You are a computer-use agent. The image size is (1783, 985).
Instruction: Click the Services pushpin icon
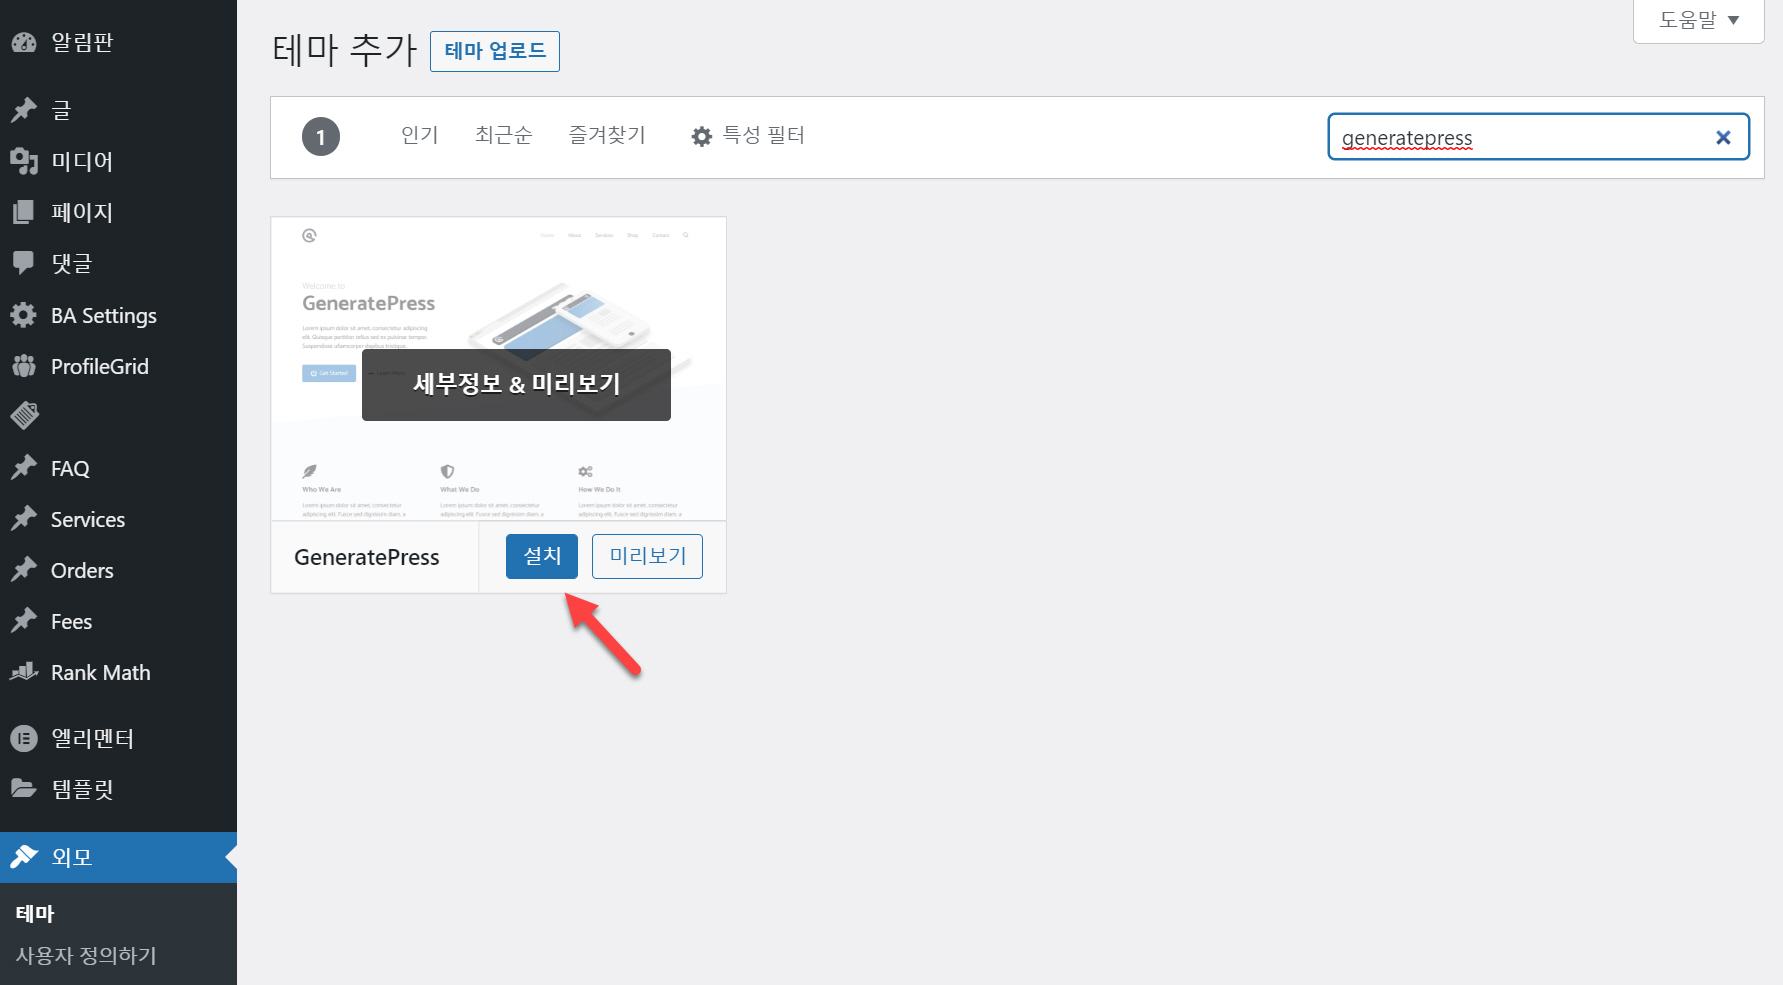pos(24,519)
